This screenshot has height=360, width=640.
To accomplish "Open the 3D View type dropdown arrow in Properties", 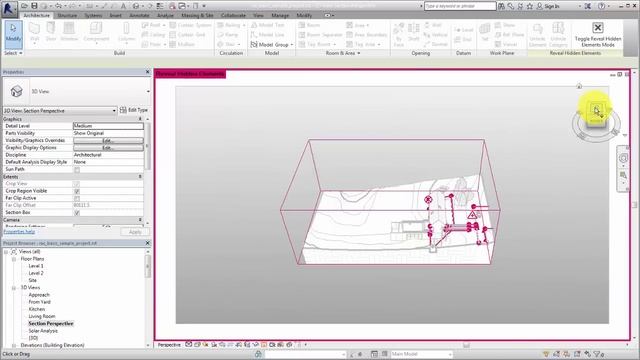I will coord(148,91).
